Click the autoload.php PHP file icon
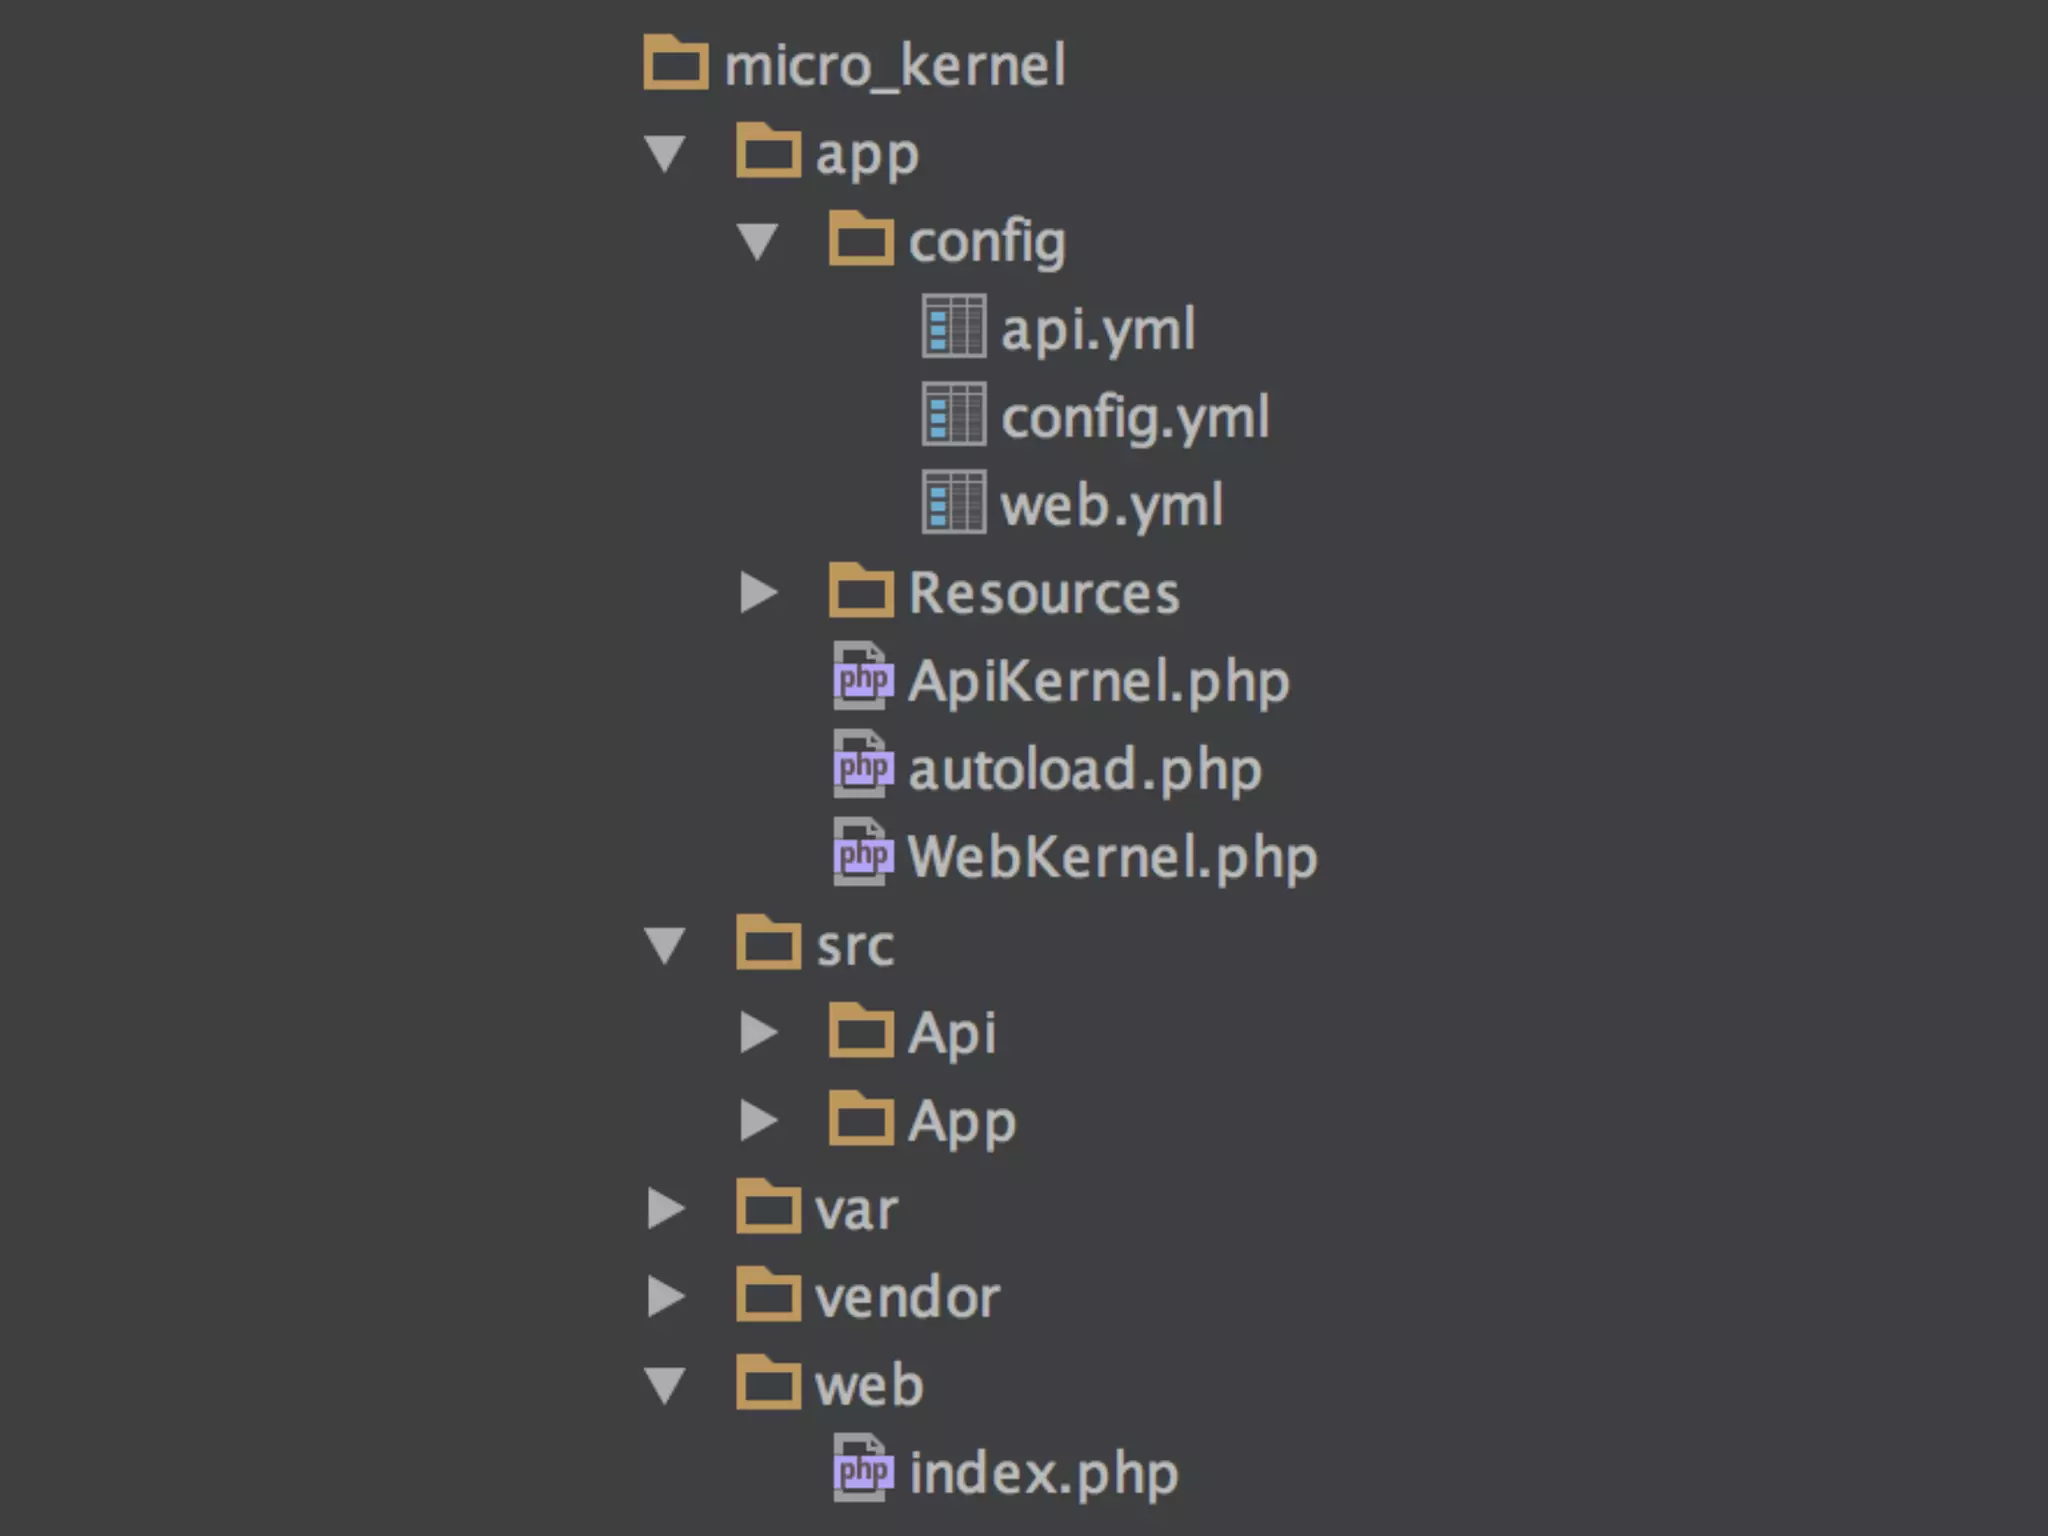This screenshot has width=2048, height=1536. pyautogui.click(x=862, y=766)
